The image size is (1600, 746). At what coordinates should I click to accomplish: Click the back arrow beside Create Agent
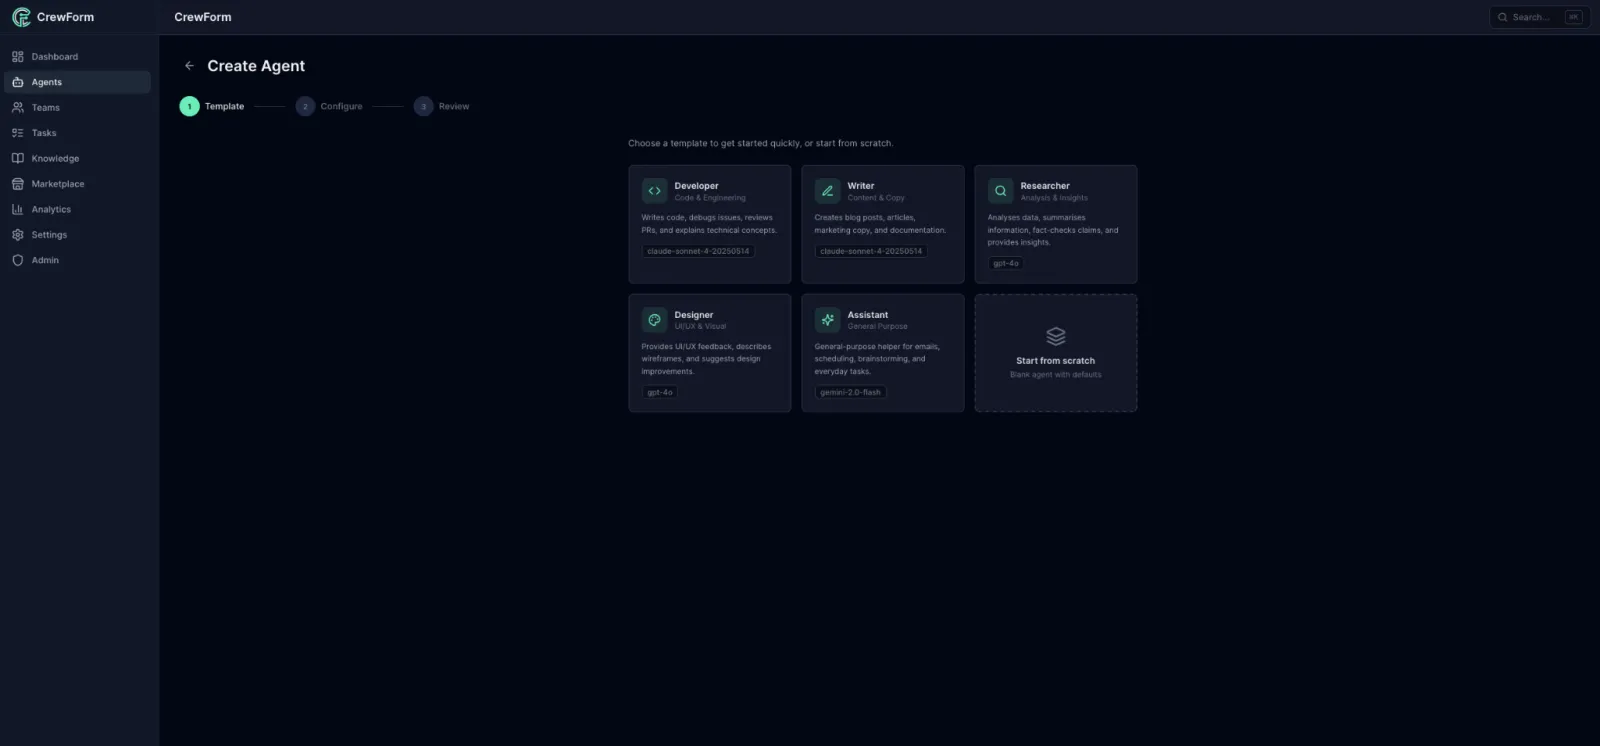[189, 66]
